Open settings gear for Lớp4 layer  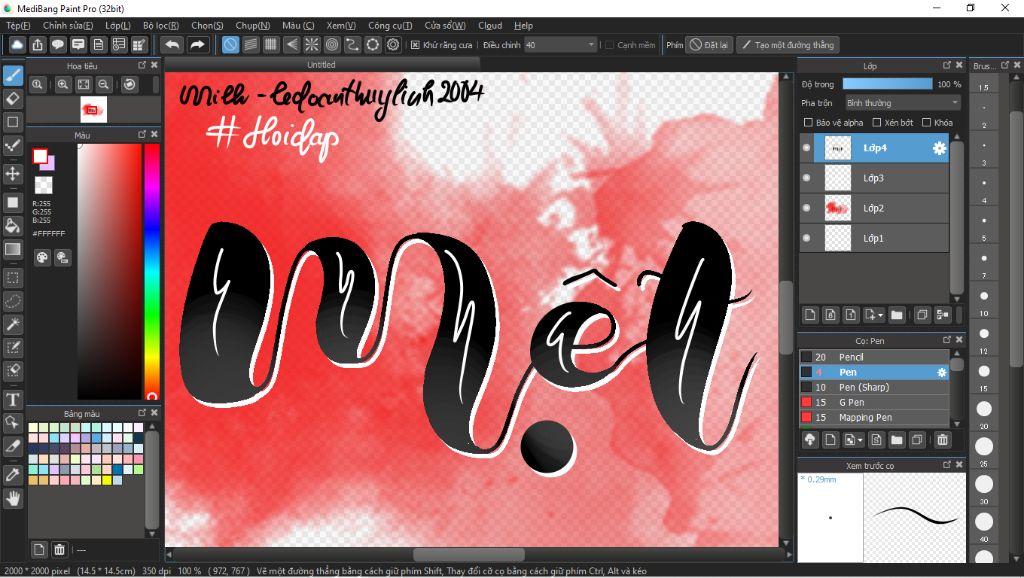coord(939,148)
